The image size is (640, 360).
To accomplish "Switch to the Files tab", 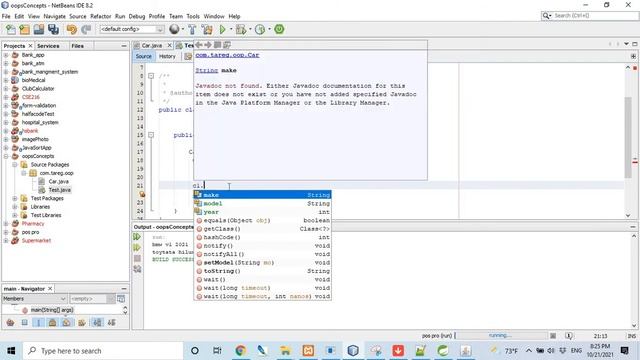I will pos(78,46).
